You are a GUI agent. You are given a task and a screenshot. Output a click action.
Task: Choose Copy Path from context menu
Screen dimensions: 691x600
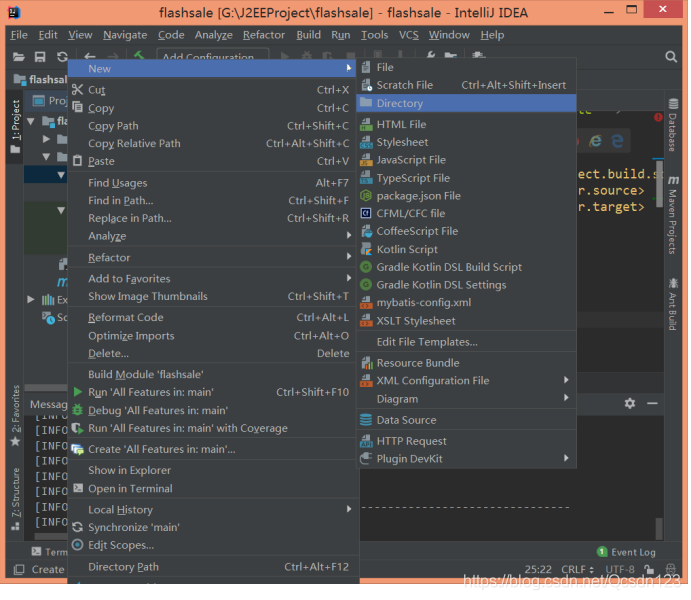tap(212, 126)
